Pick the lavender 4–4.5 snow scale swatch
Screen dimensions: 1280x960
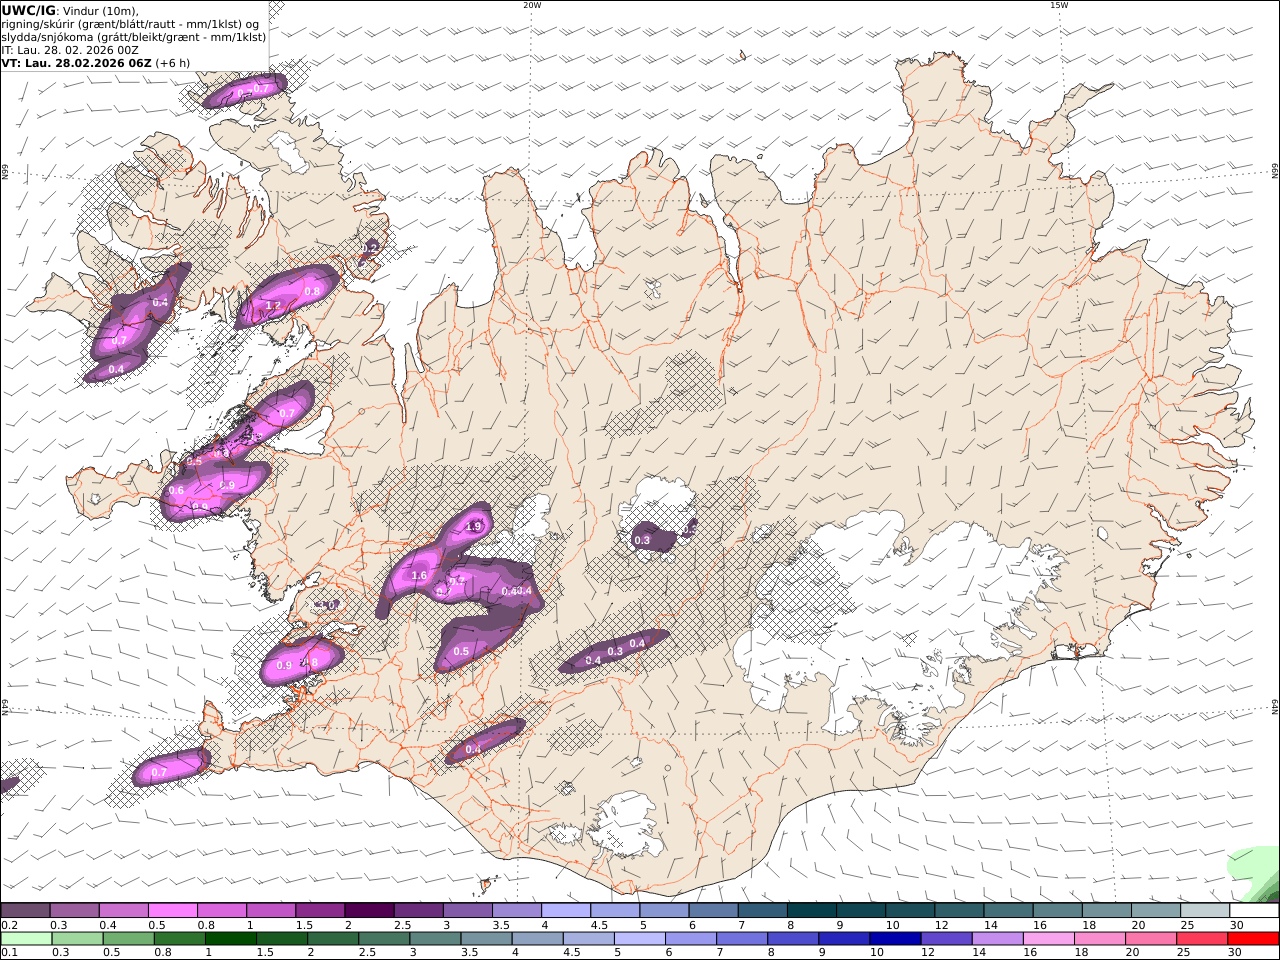tap(566, 911)
